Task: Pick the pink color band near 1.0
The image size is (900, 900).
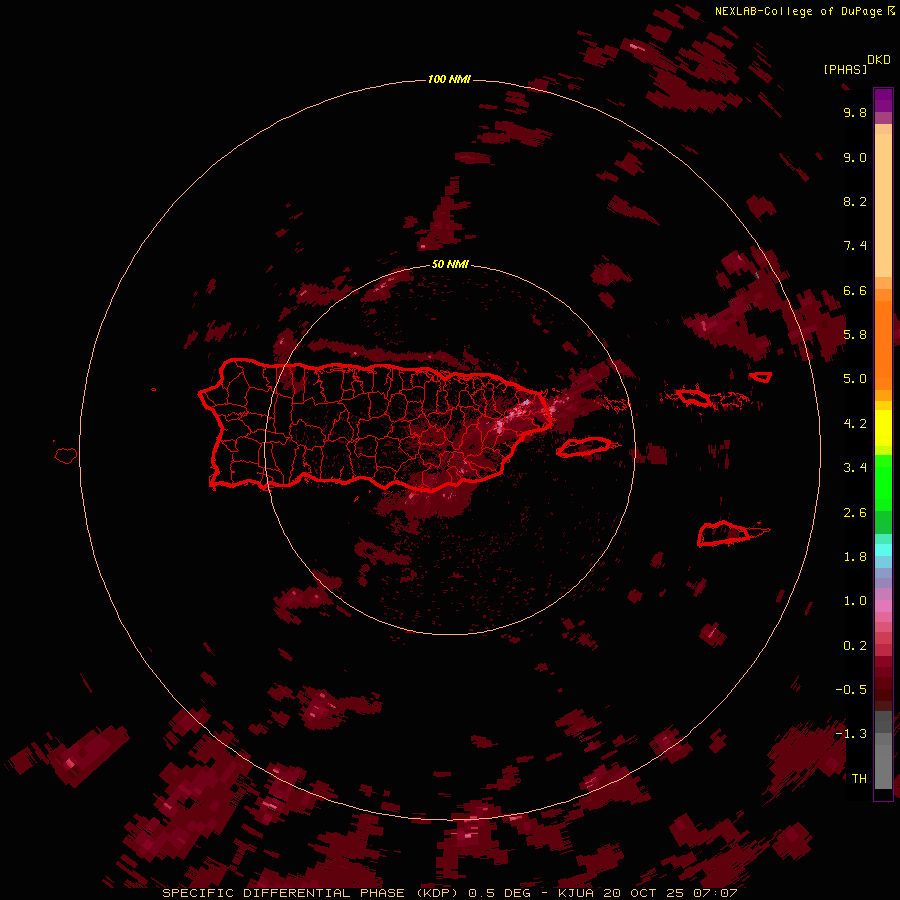Action: 883,606
